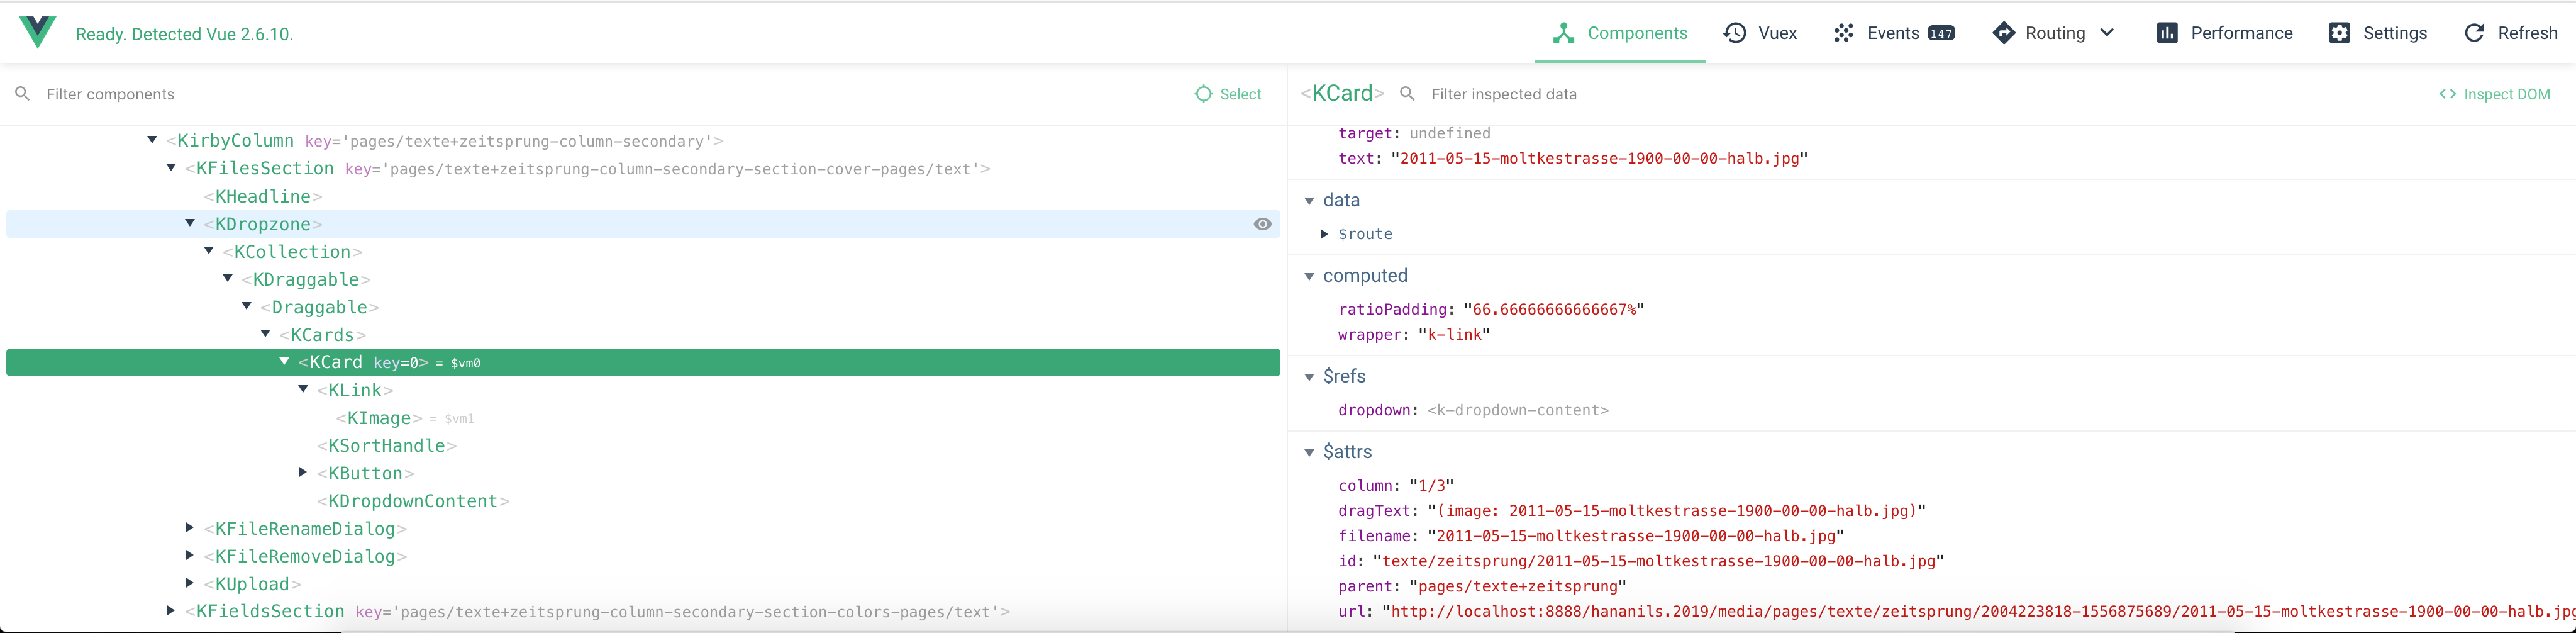
Task: Click the magnifier in the inspected data search
Action: click(1407, 93)
